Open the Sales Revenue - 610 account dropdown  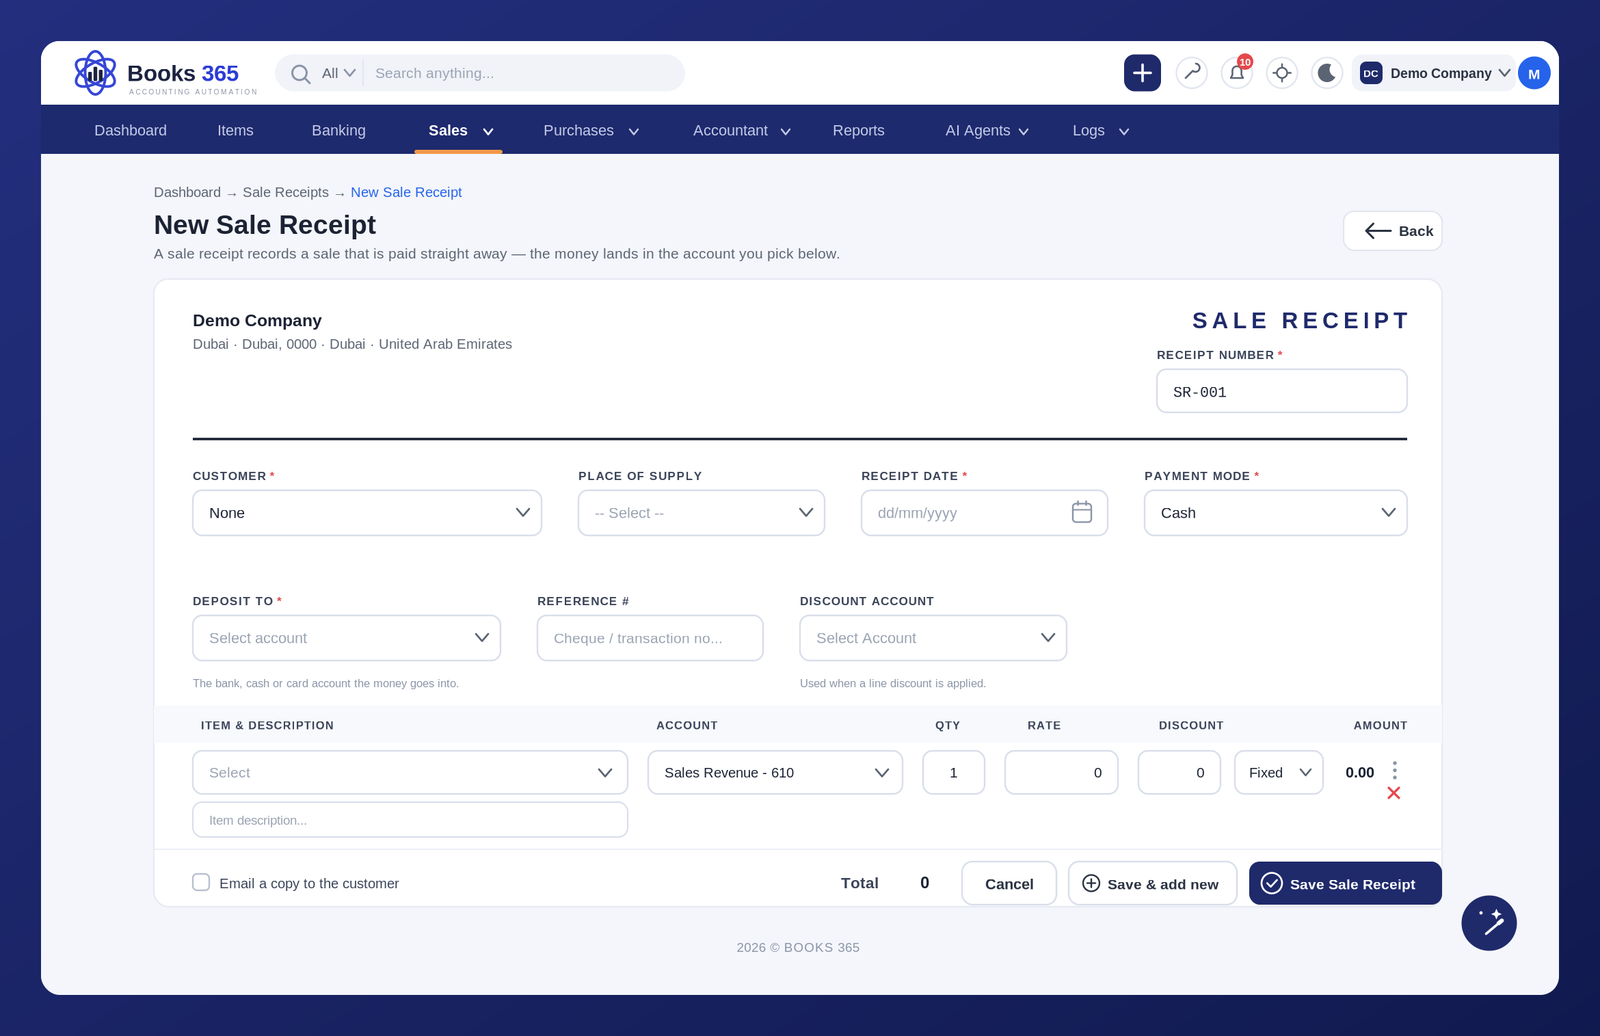coord(775,773)
